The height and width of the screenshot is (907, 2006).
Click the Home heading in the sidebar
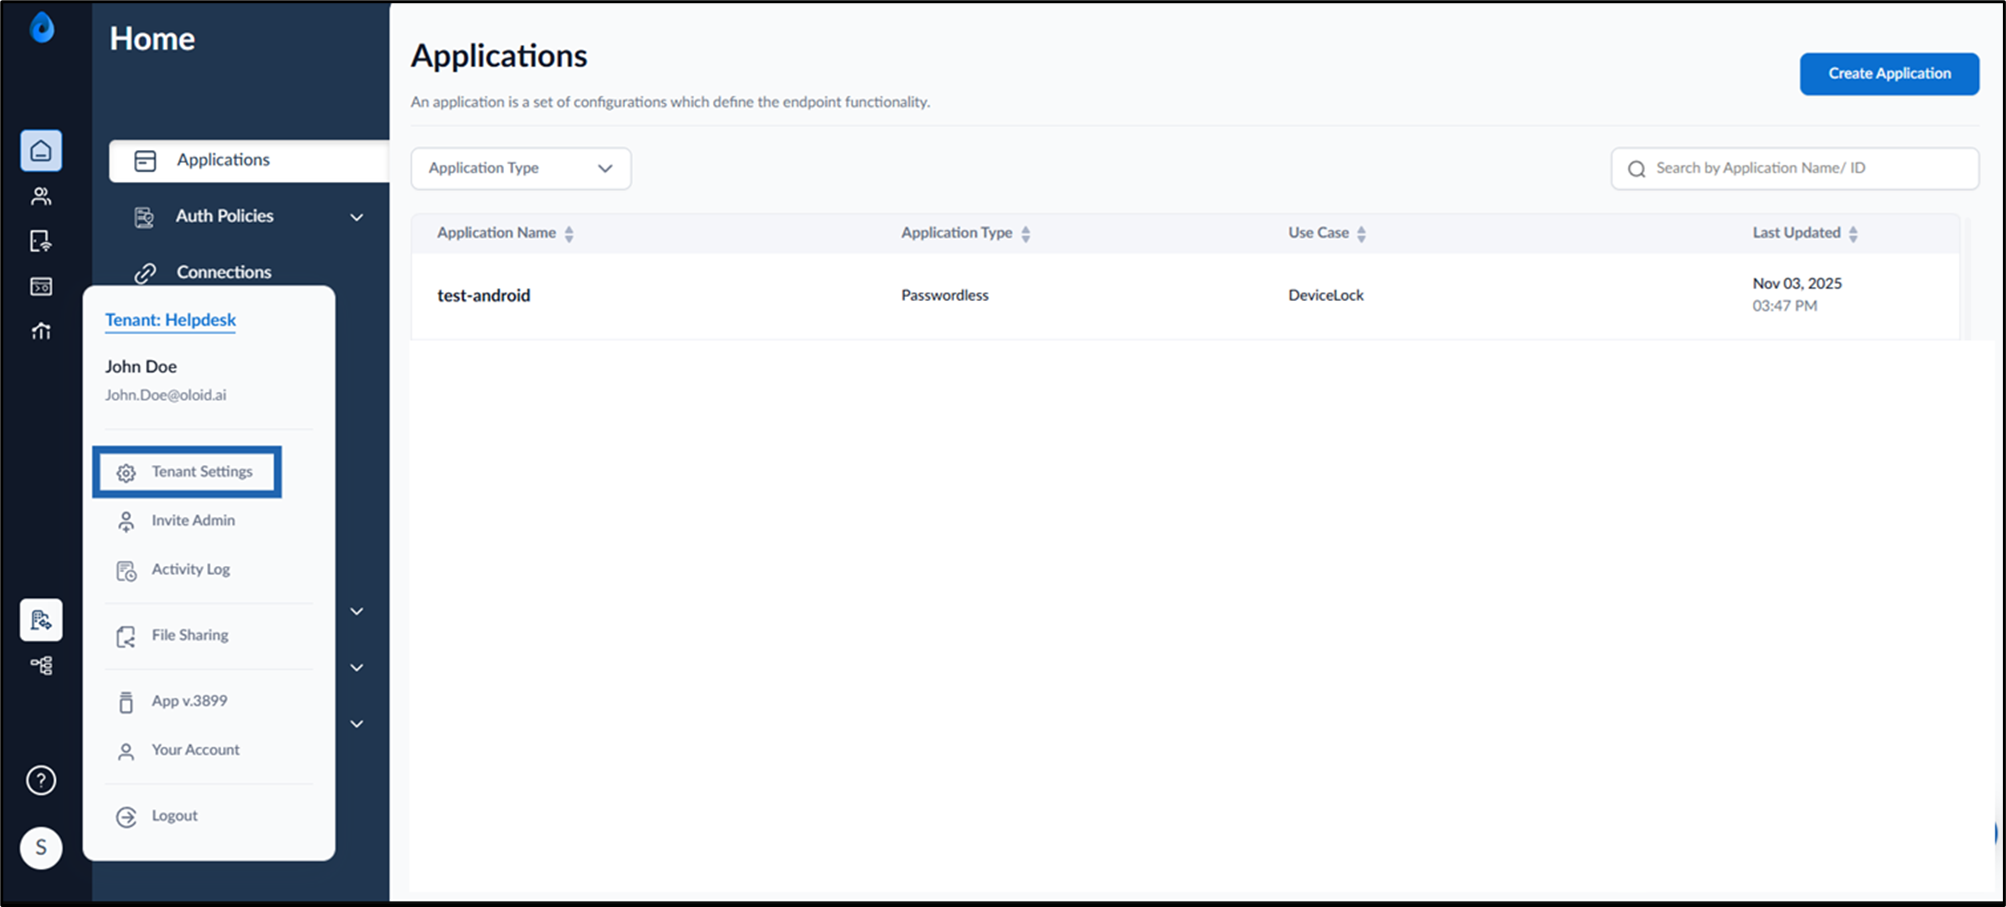(x=152, y=39)
